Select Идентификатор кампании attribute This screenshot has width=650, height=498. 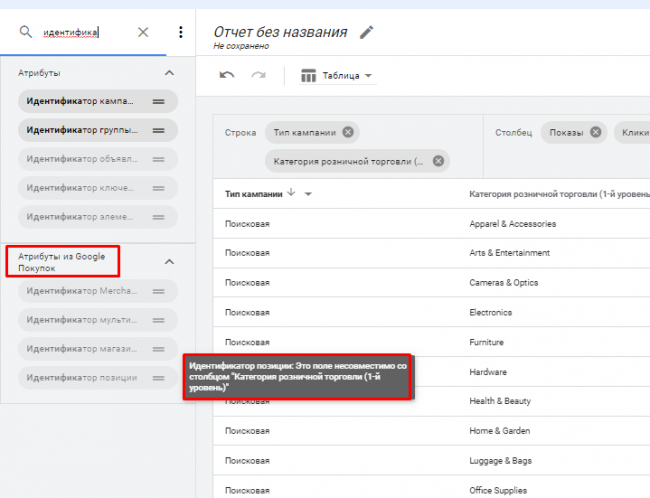[85, 102]
